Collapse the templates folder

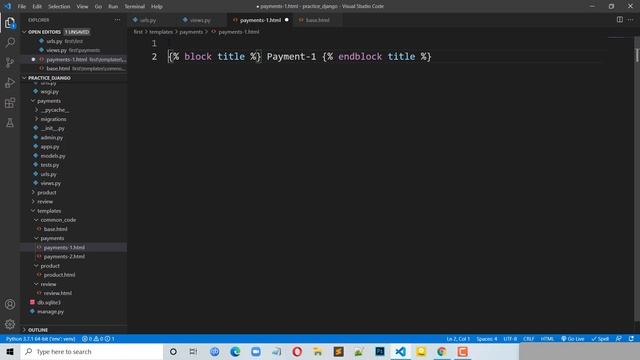[49, 211]
